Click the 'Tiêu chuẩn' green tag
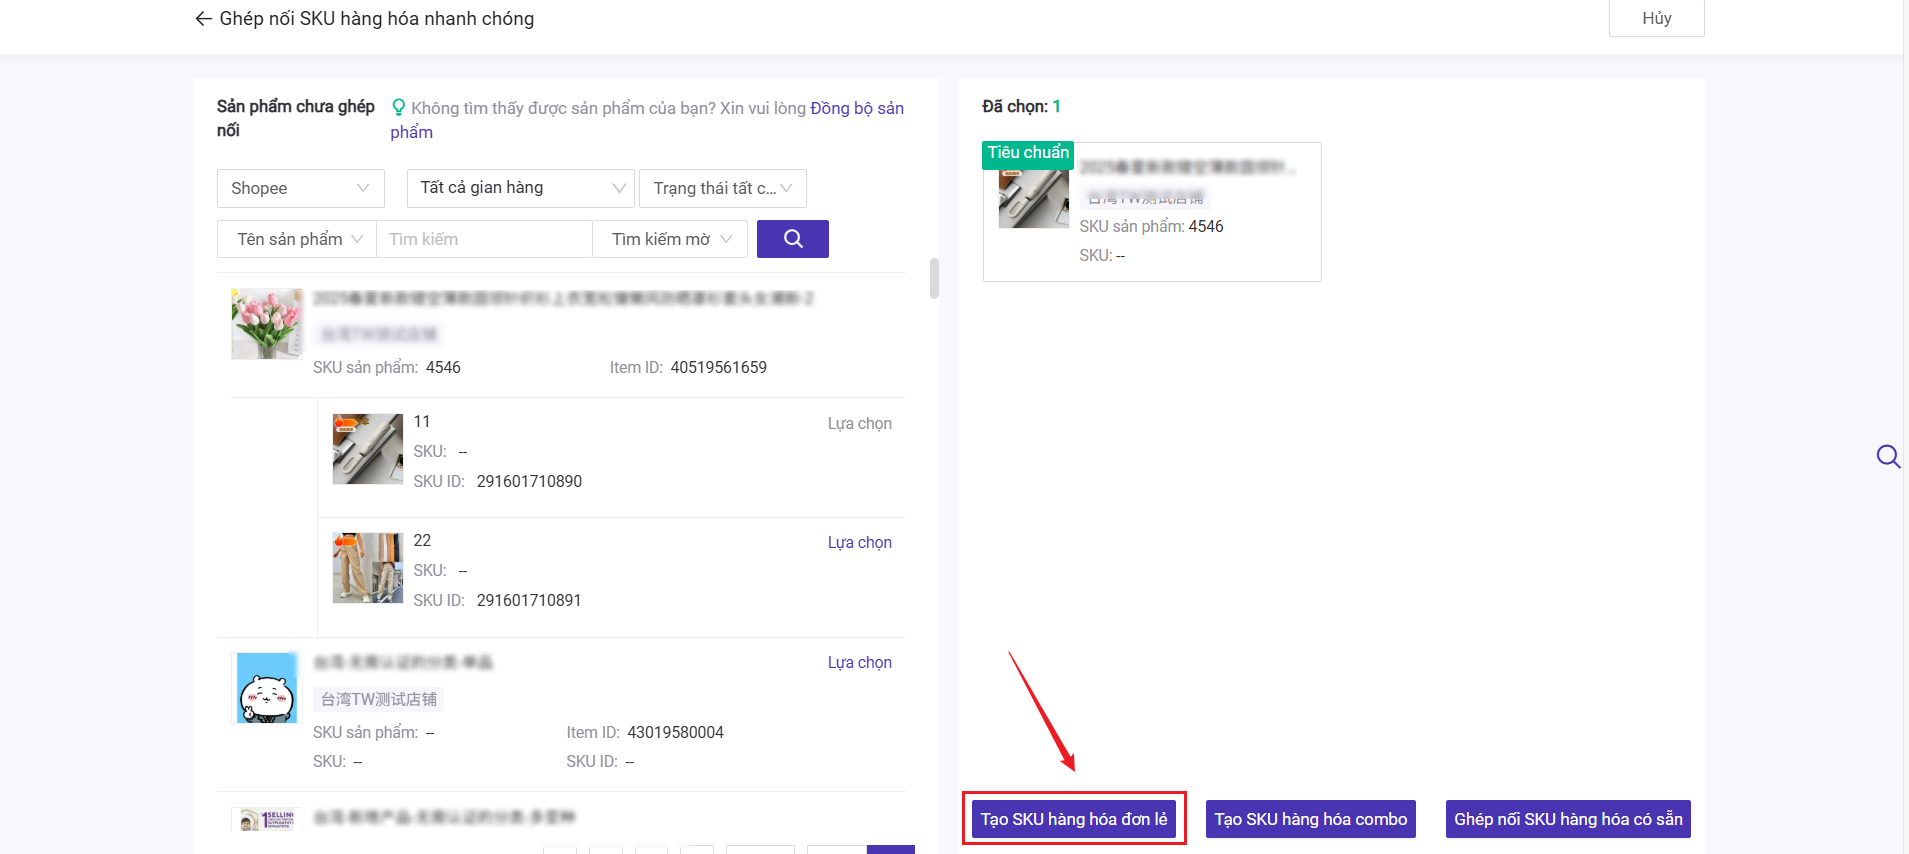Screen dimensions: 1909x854 1028,153
